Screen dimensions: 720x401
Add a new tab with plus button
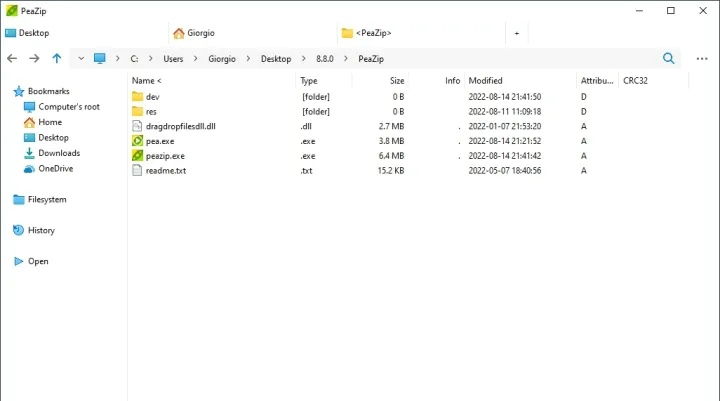pos(517,33)
